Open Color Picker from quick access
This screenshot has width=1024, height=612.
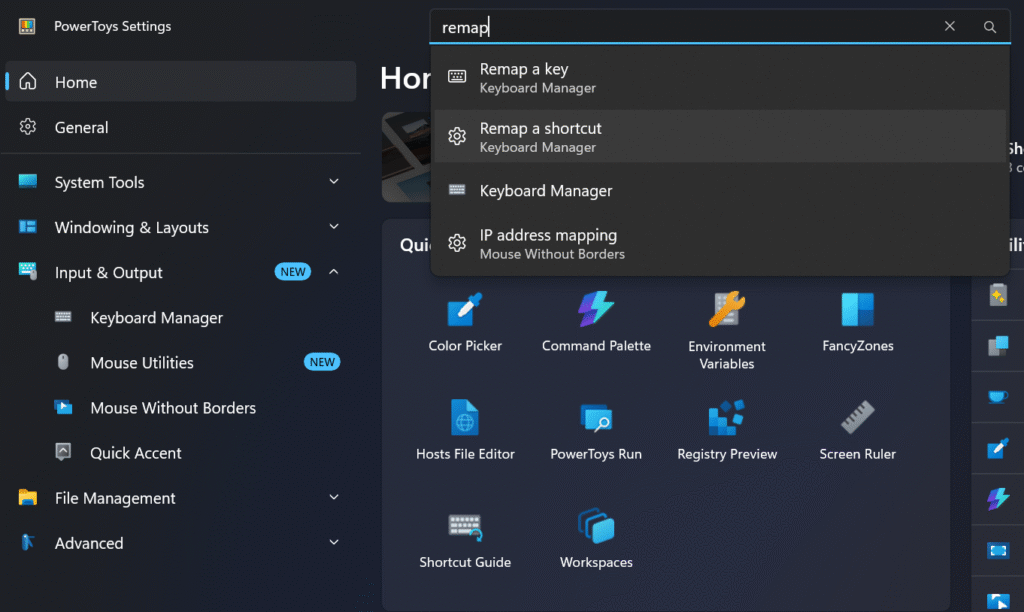click(465, 311)
